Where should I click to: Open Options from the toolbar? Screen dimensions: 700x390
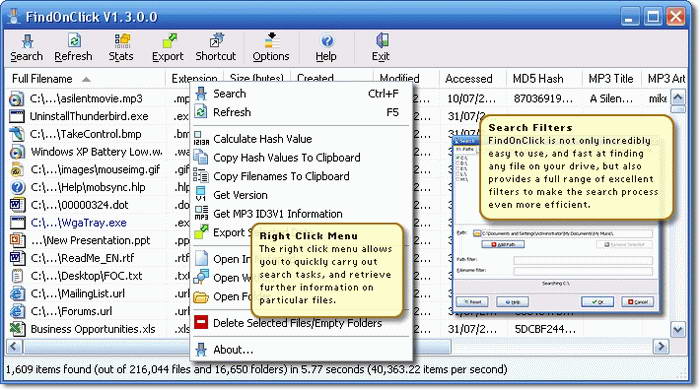(x=271, y=48)
